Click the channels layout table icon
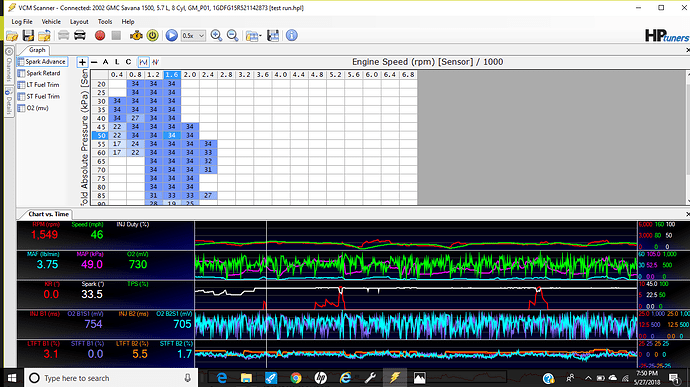This screenshot has width=690, height=387. pyautogui.click(x=273, y=36)
